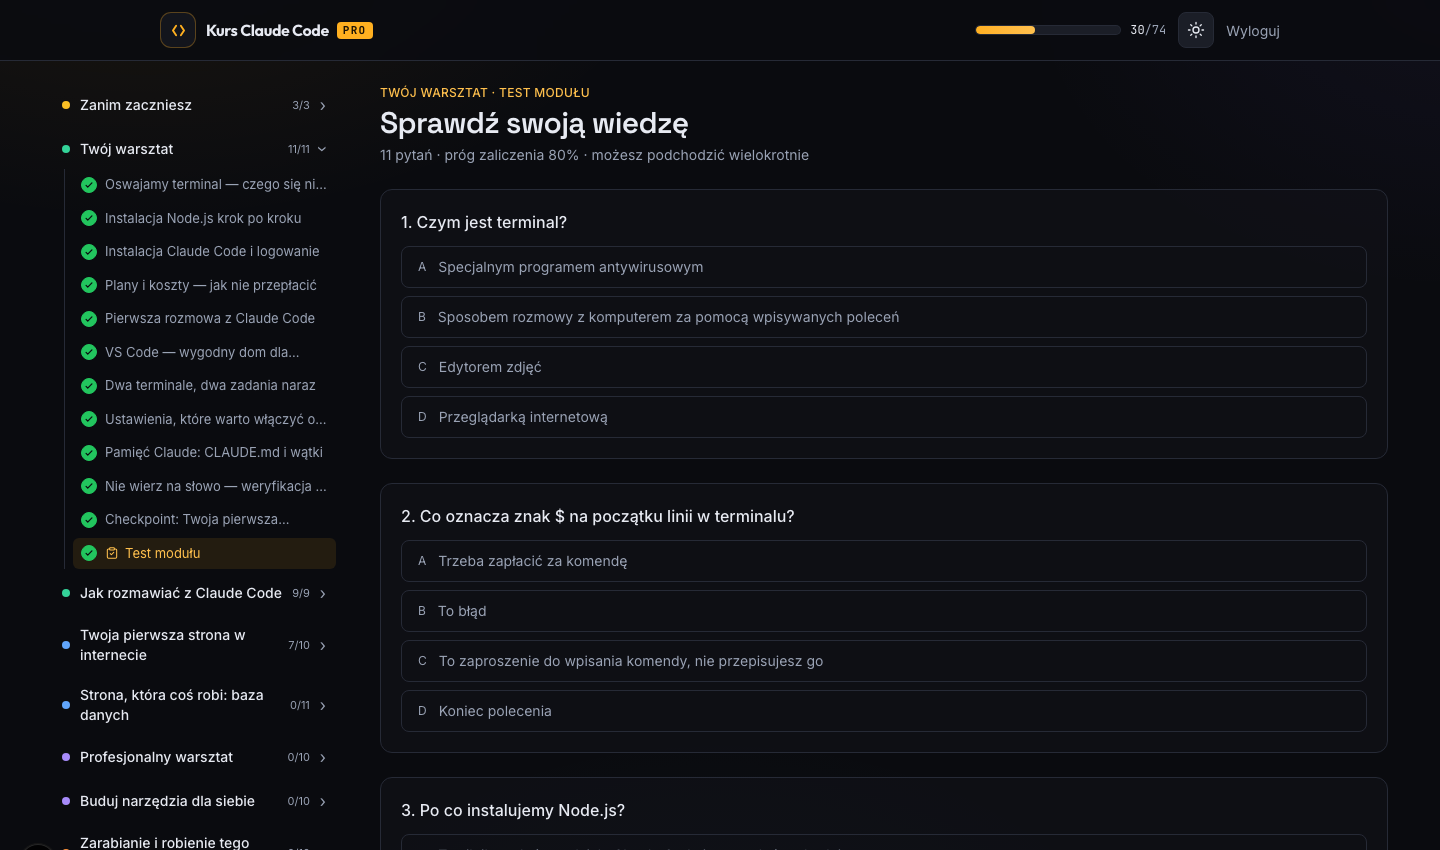The image size is (1440, 850).
Task: Click the clipboard icon in Test modułu row
Action: point(112,553)
